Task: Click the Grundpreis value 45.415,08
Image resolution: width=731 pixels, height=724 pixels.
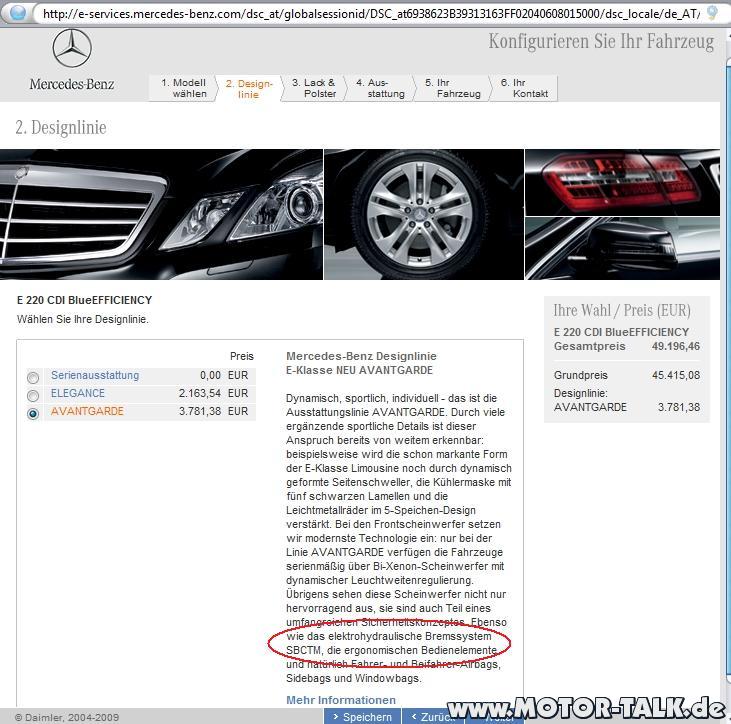Action: [x=676, y=375]
